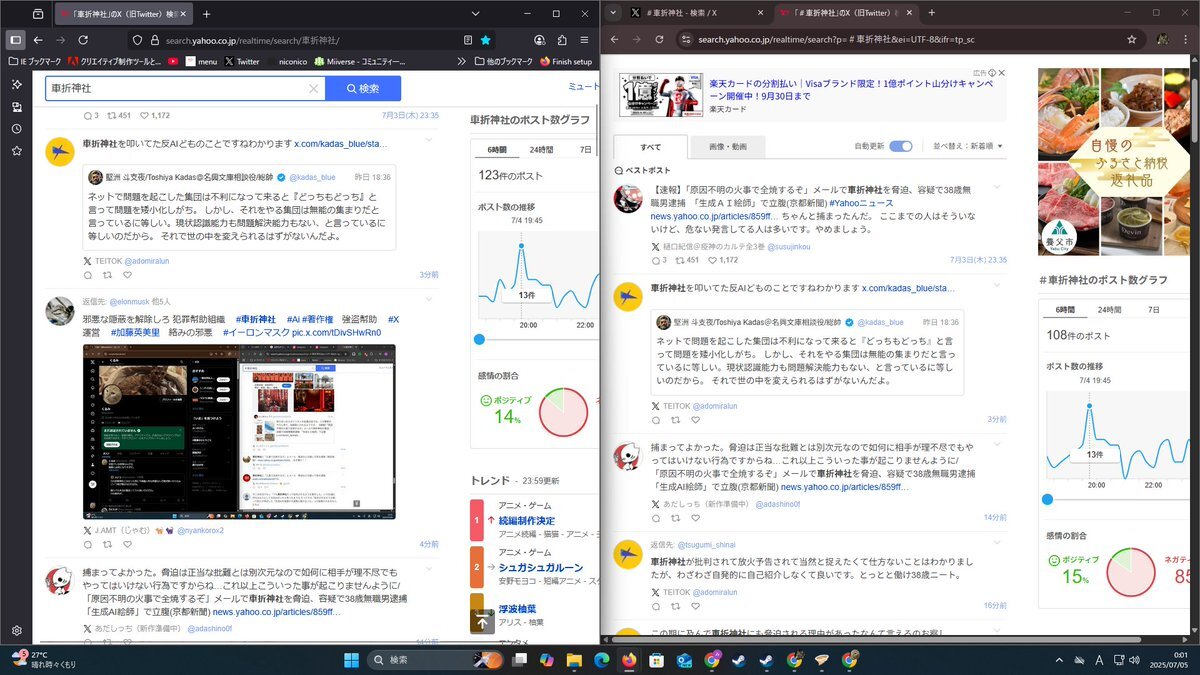Open Chrome site info icon in address bar
The width and height of the screenshot is (1200, 675).
click(684, 39)
